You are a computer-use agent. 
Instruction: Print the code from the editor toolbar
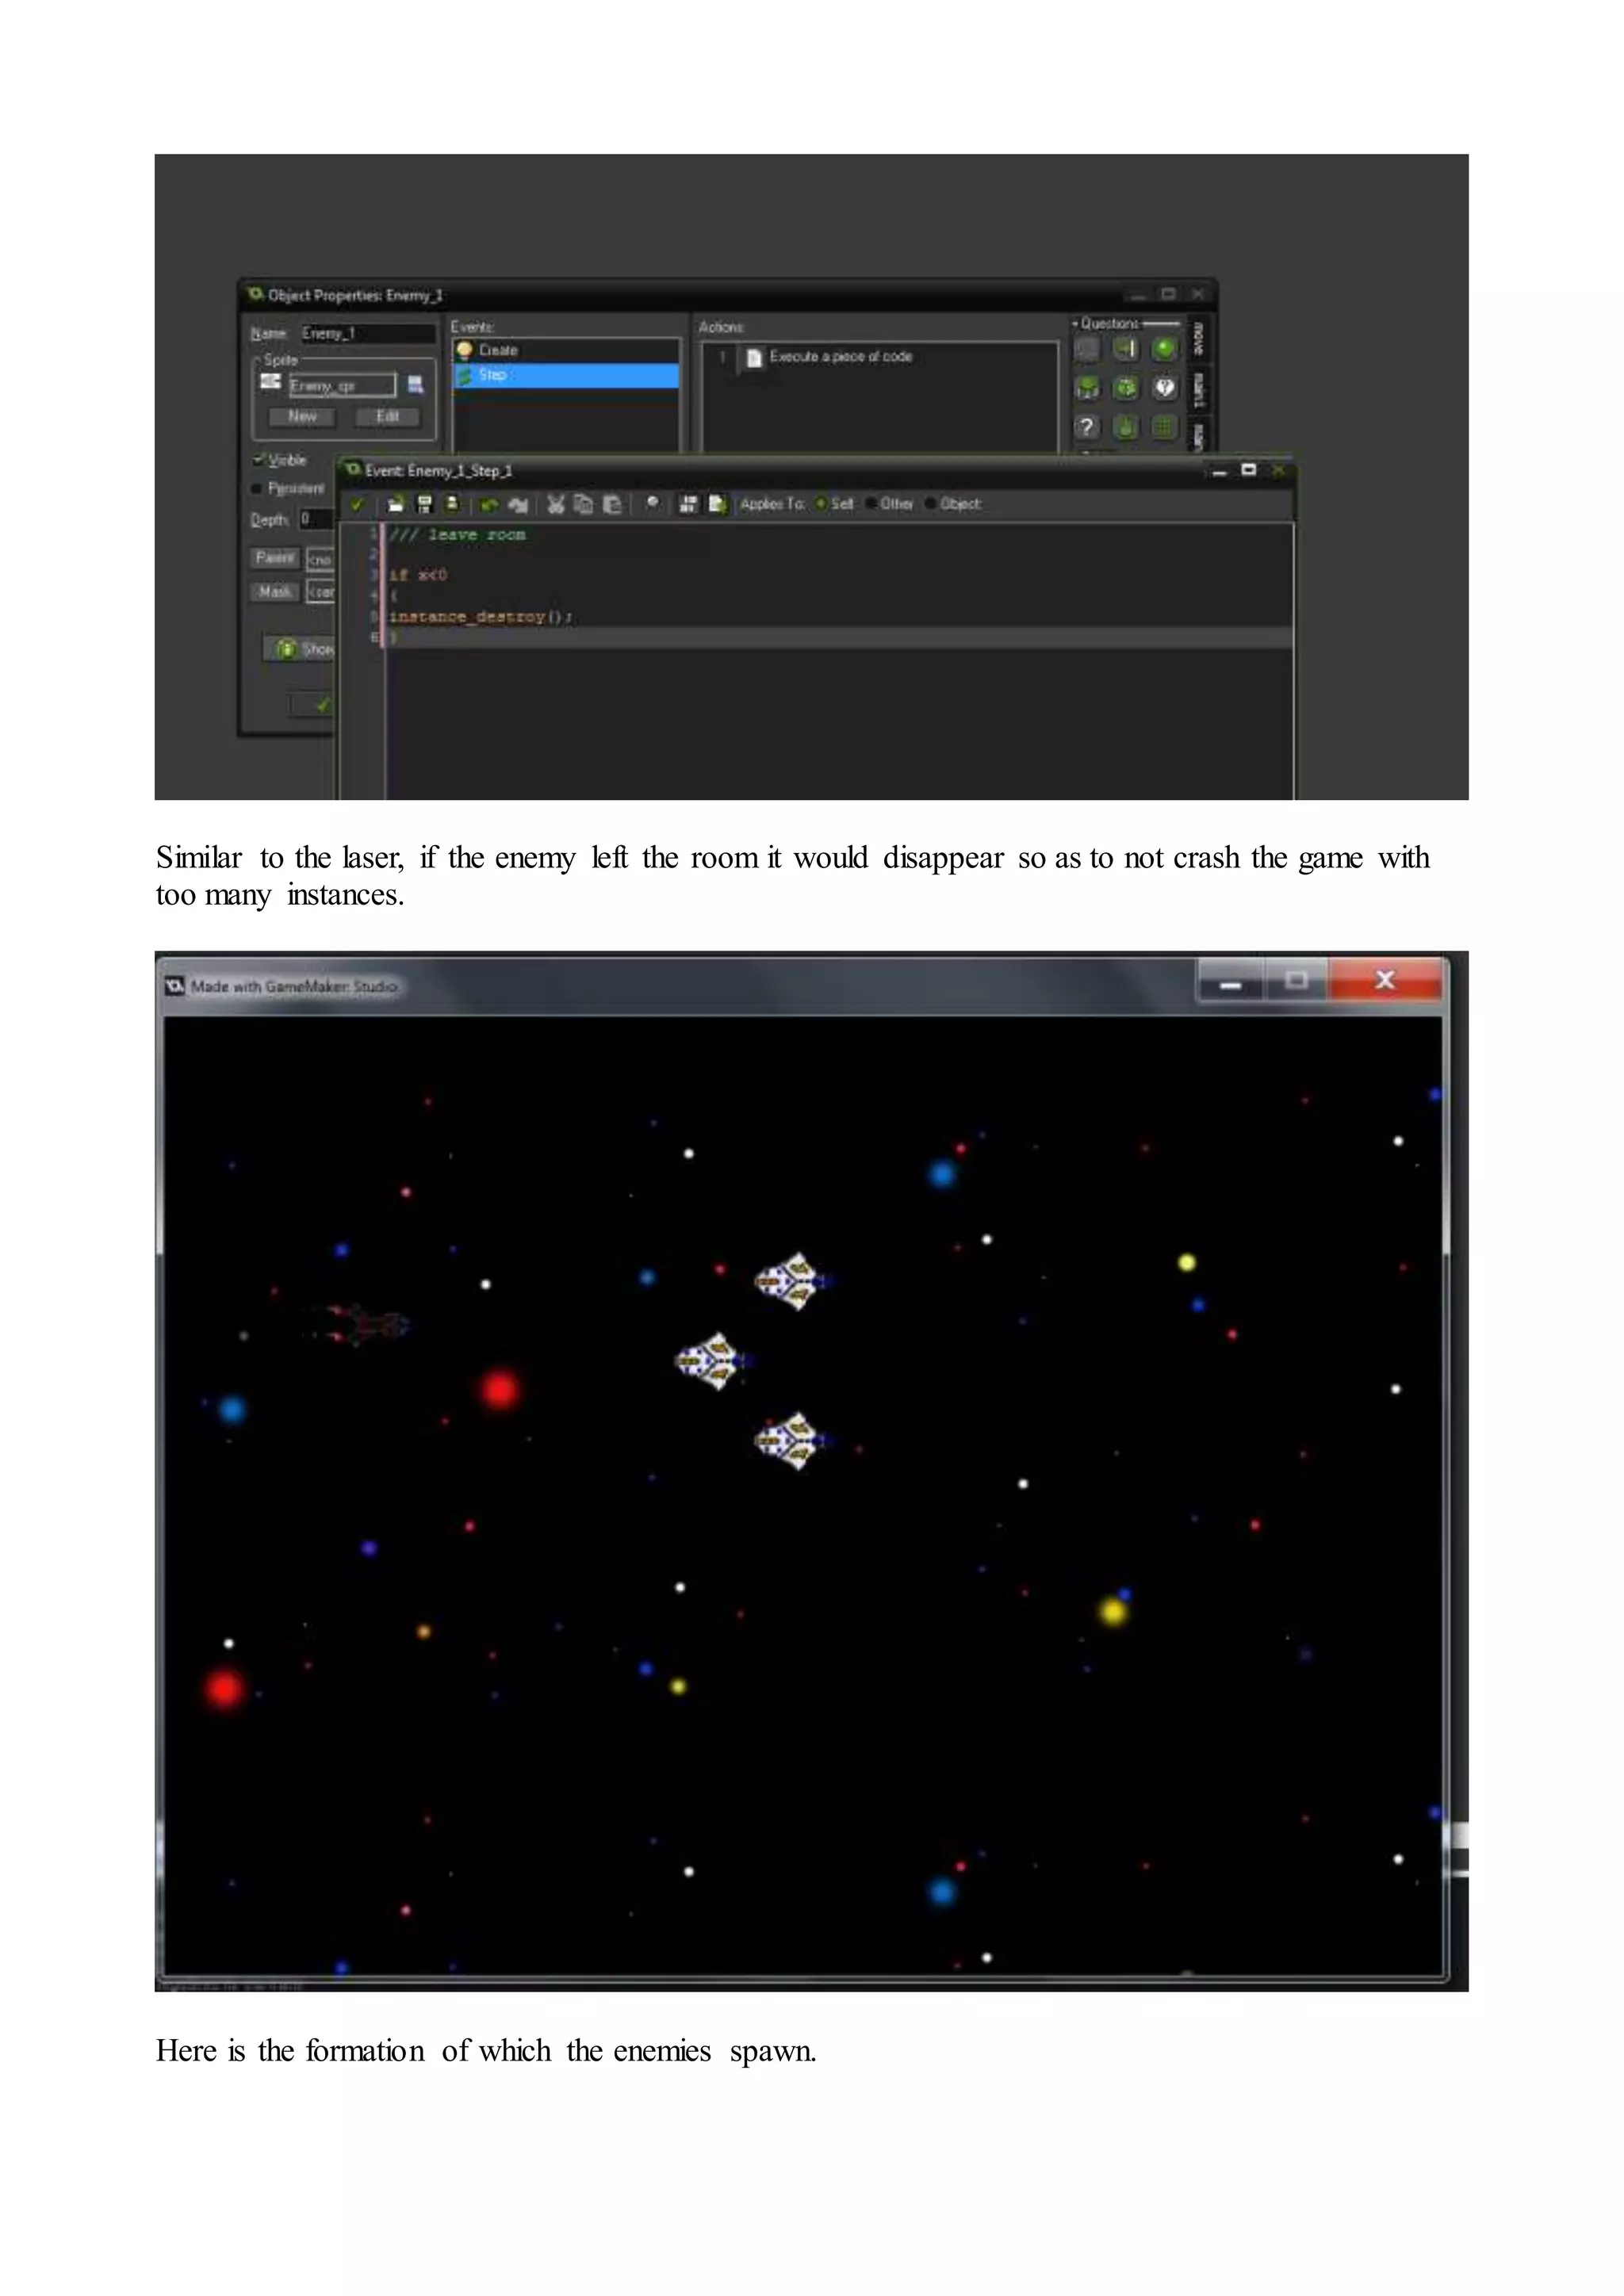[x=451, y=504]
